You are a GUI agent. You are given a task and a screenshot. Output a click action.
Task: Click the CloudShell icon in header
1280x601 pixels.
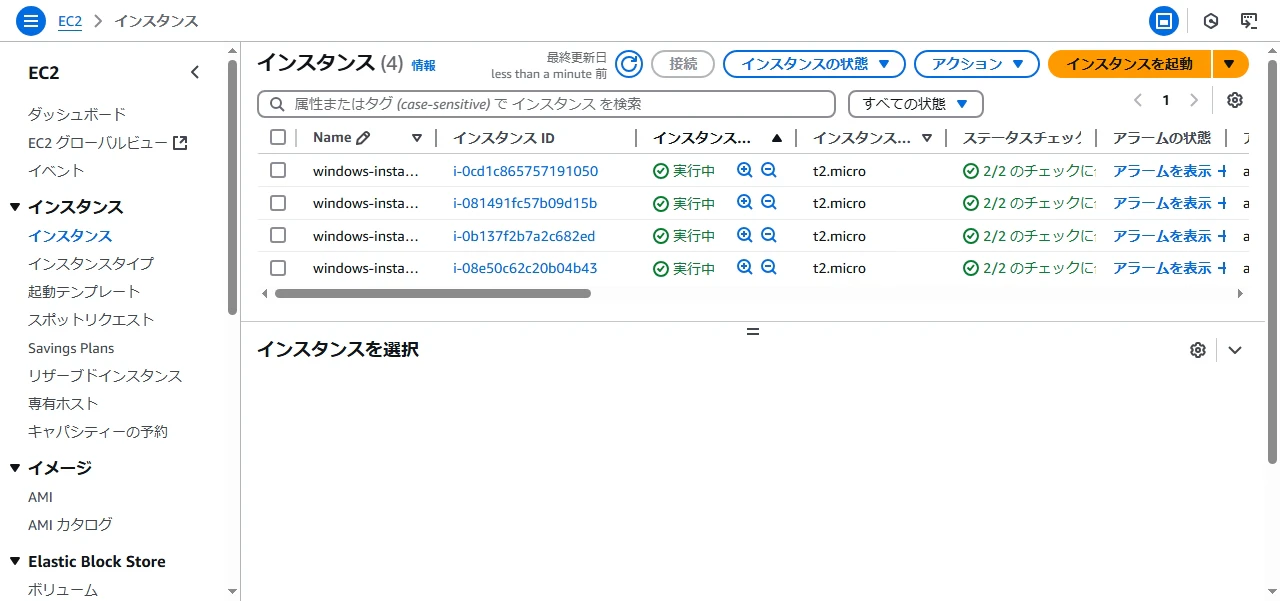pos(1248,21)
